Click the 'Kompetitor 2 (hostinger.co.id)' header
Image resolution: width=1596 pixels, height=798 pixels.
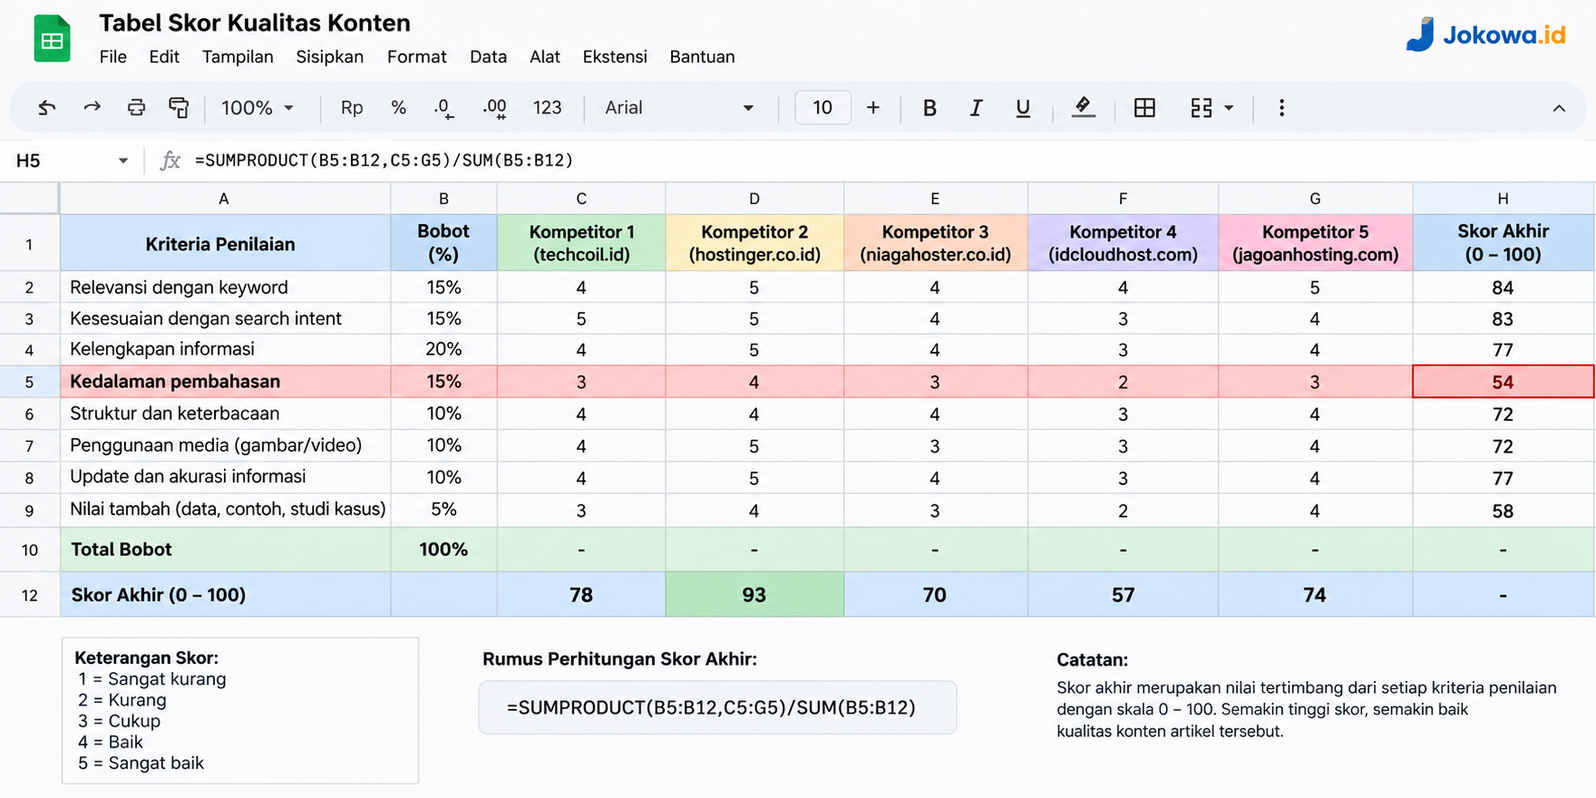click(x=754, y=243)
